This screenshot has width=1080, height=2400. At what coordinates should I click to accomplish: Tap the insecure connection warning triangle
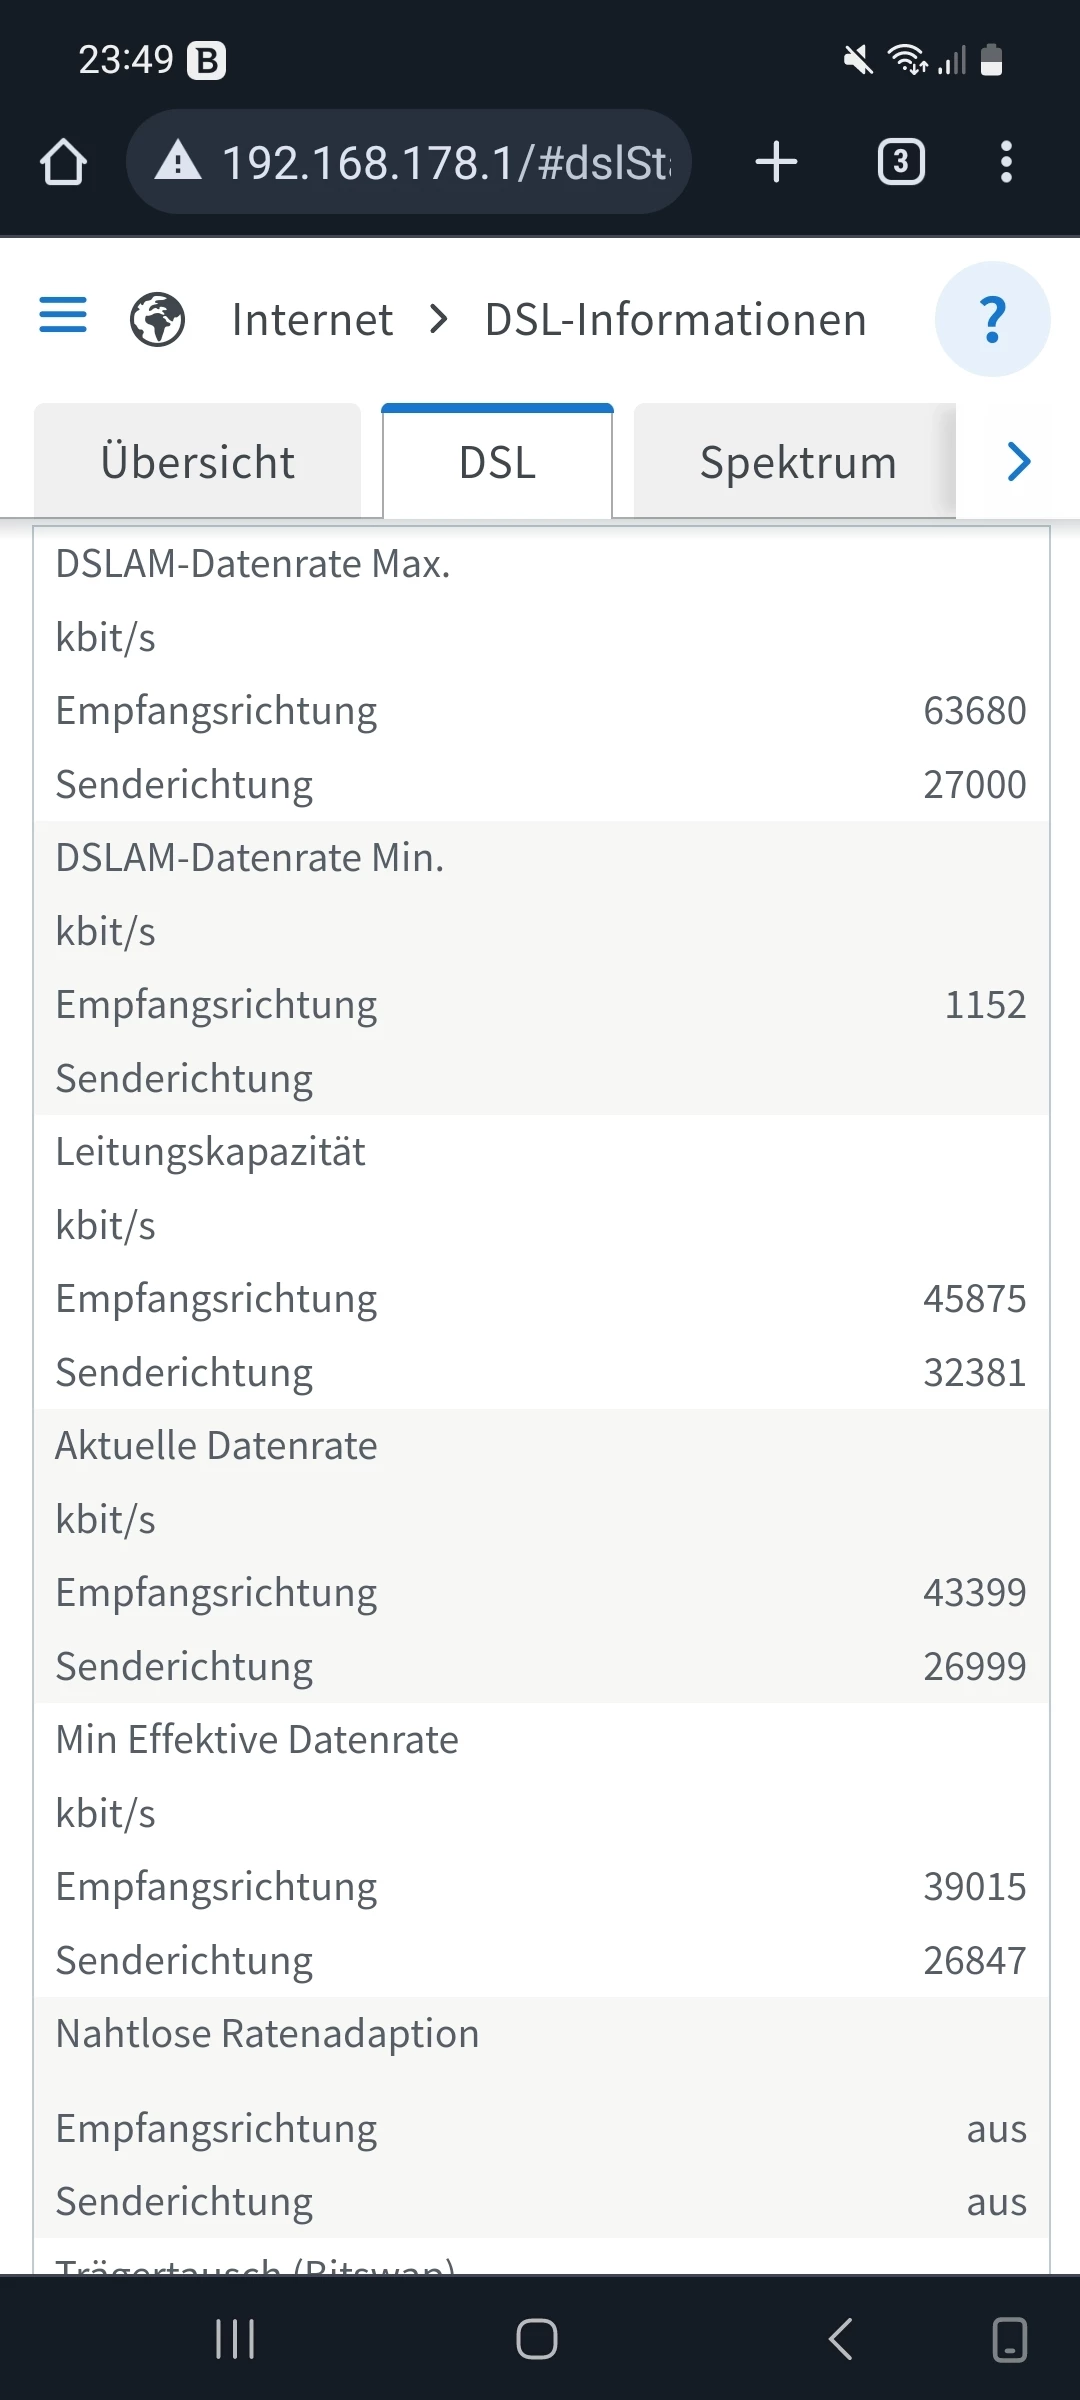[178, 161]
